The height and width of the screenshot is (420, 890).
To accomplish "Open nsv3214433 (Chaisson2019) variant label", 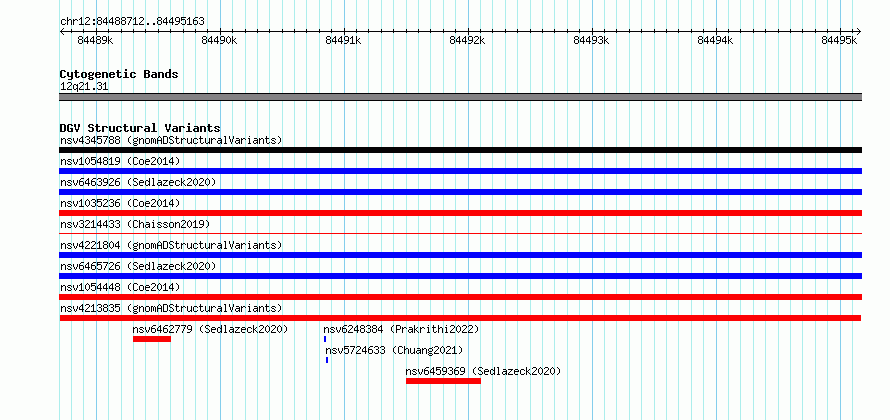I will 135,224.
